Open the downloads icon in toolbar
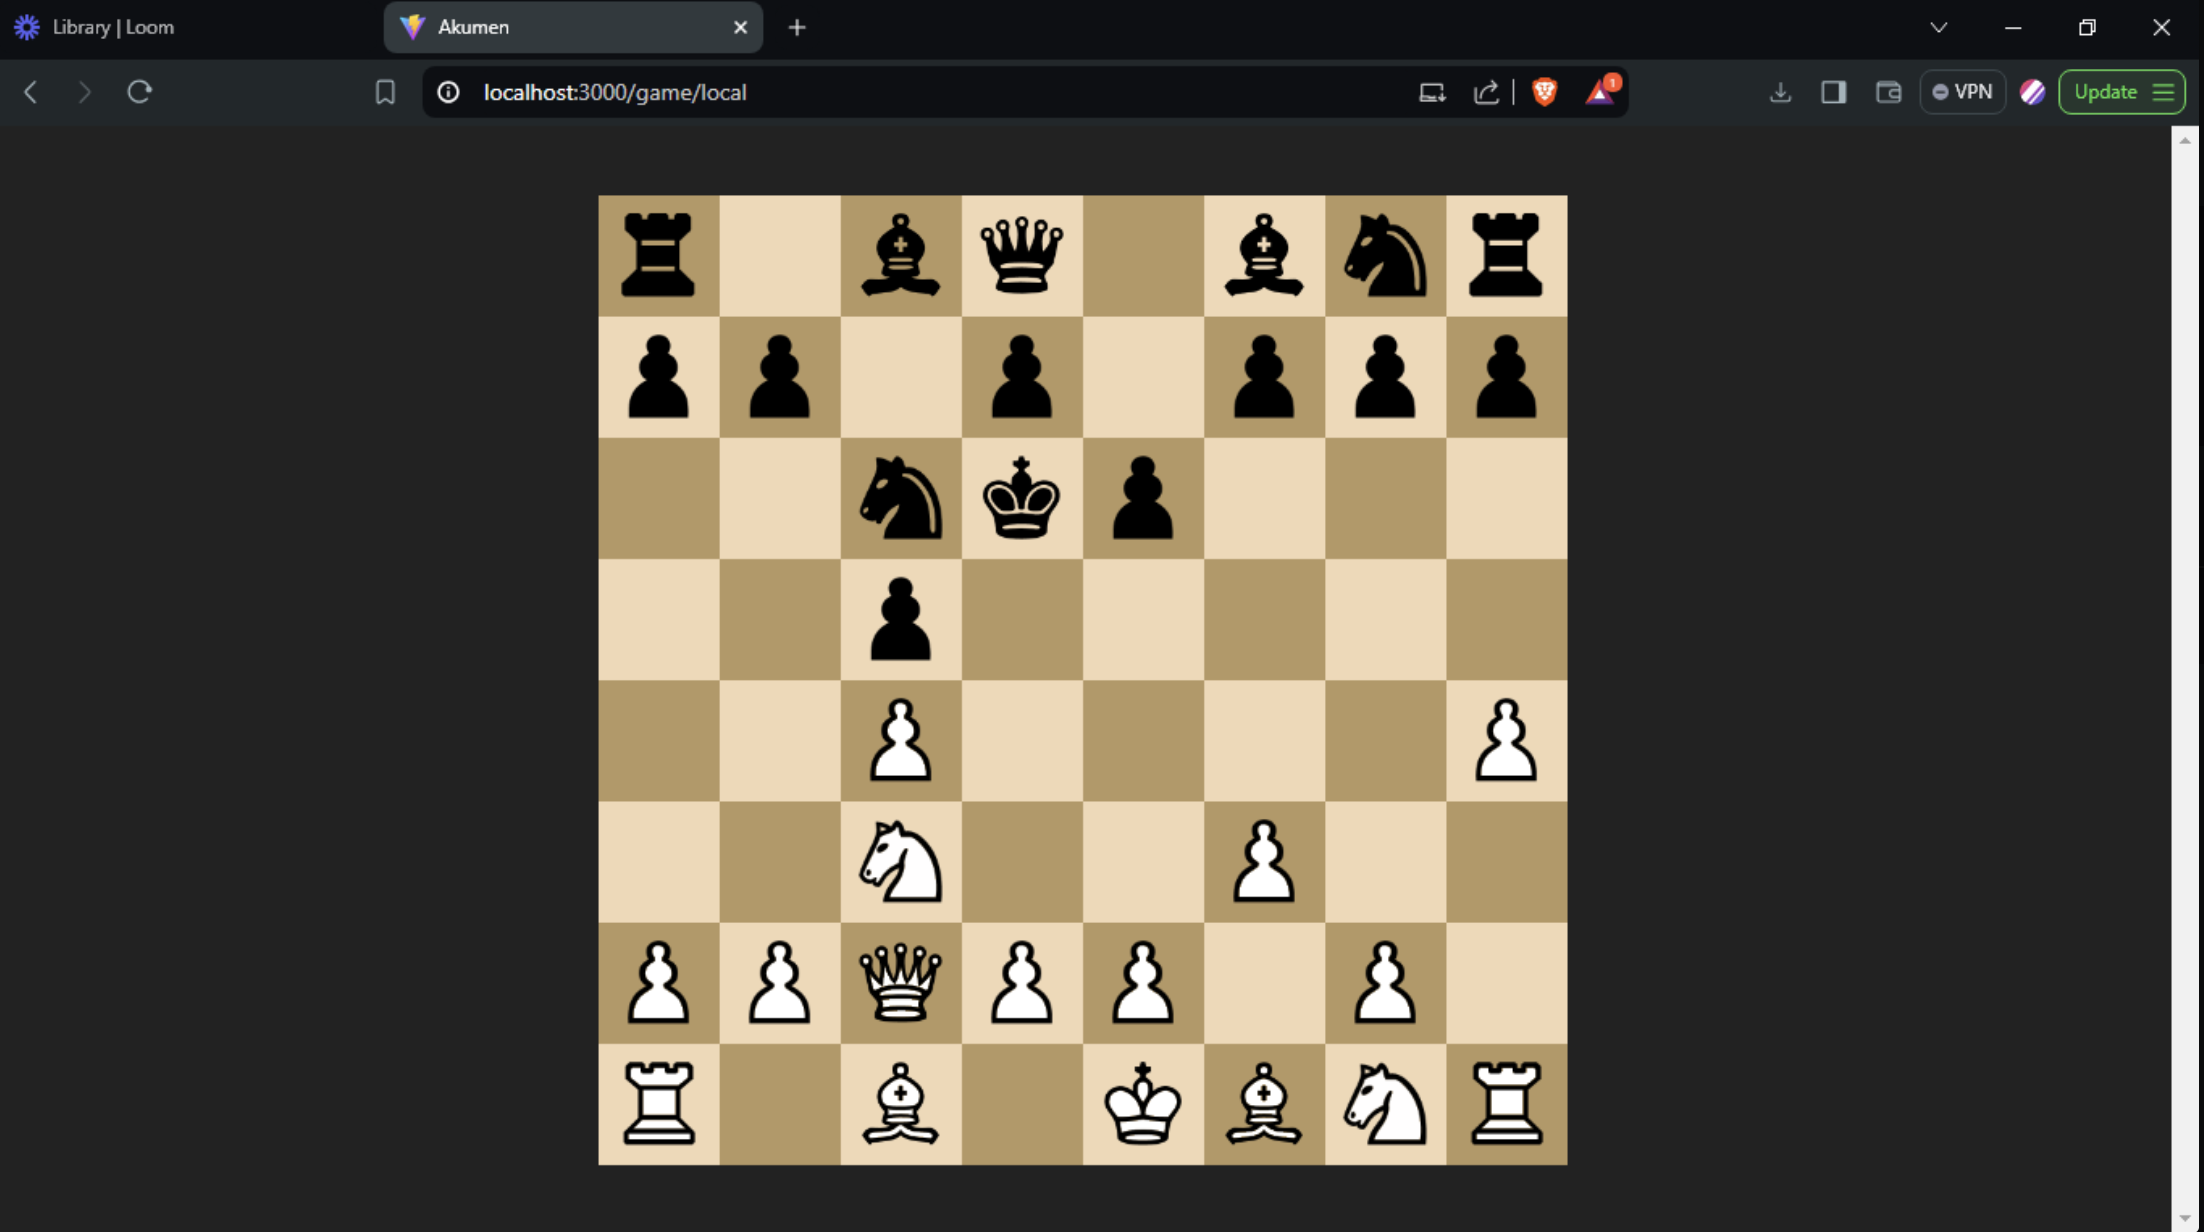Image resolution: width=2204 pixels, height=1232 pixels. click(x=1780, y=92)
